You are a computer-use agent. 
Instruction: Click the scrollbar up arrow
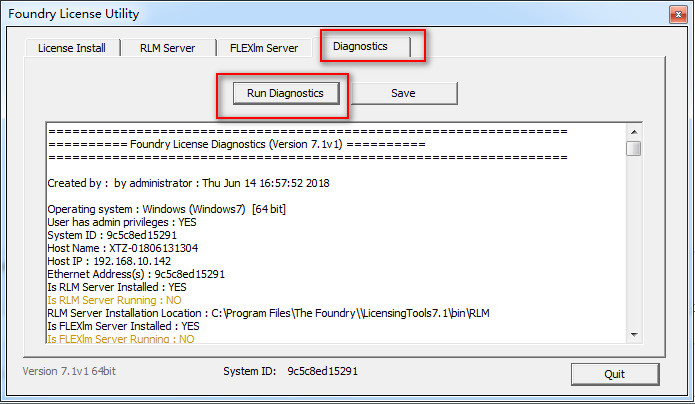point(634,132)
